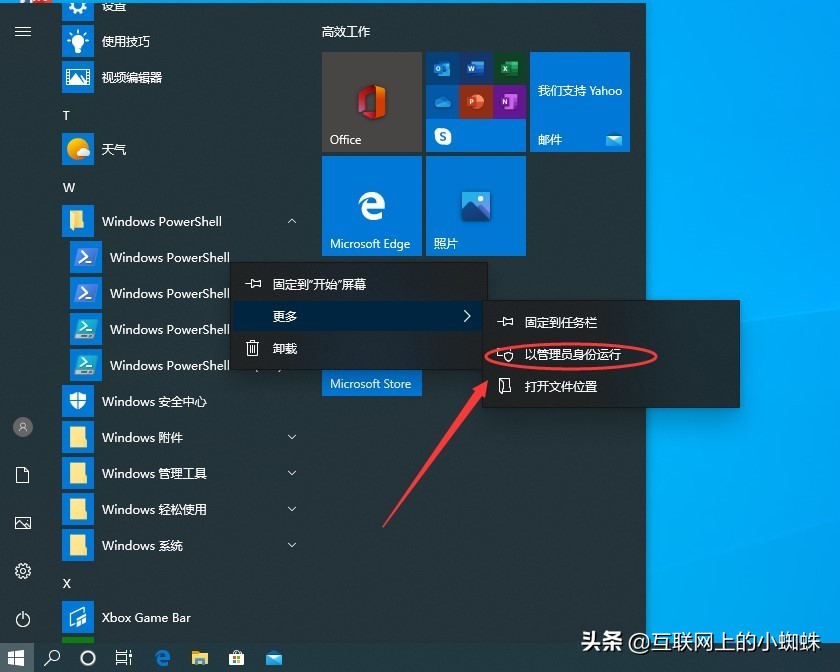840x672 pixels.
Task: Launch the 天气 weather app
Action: point(113,149)
